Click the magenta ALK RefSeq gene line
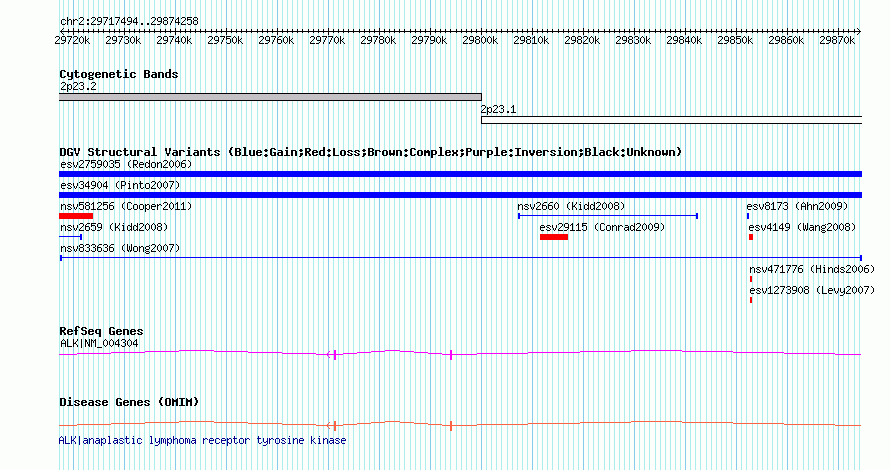 point(460,354)
